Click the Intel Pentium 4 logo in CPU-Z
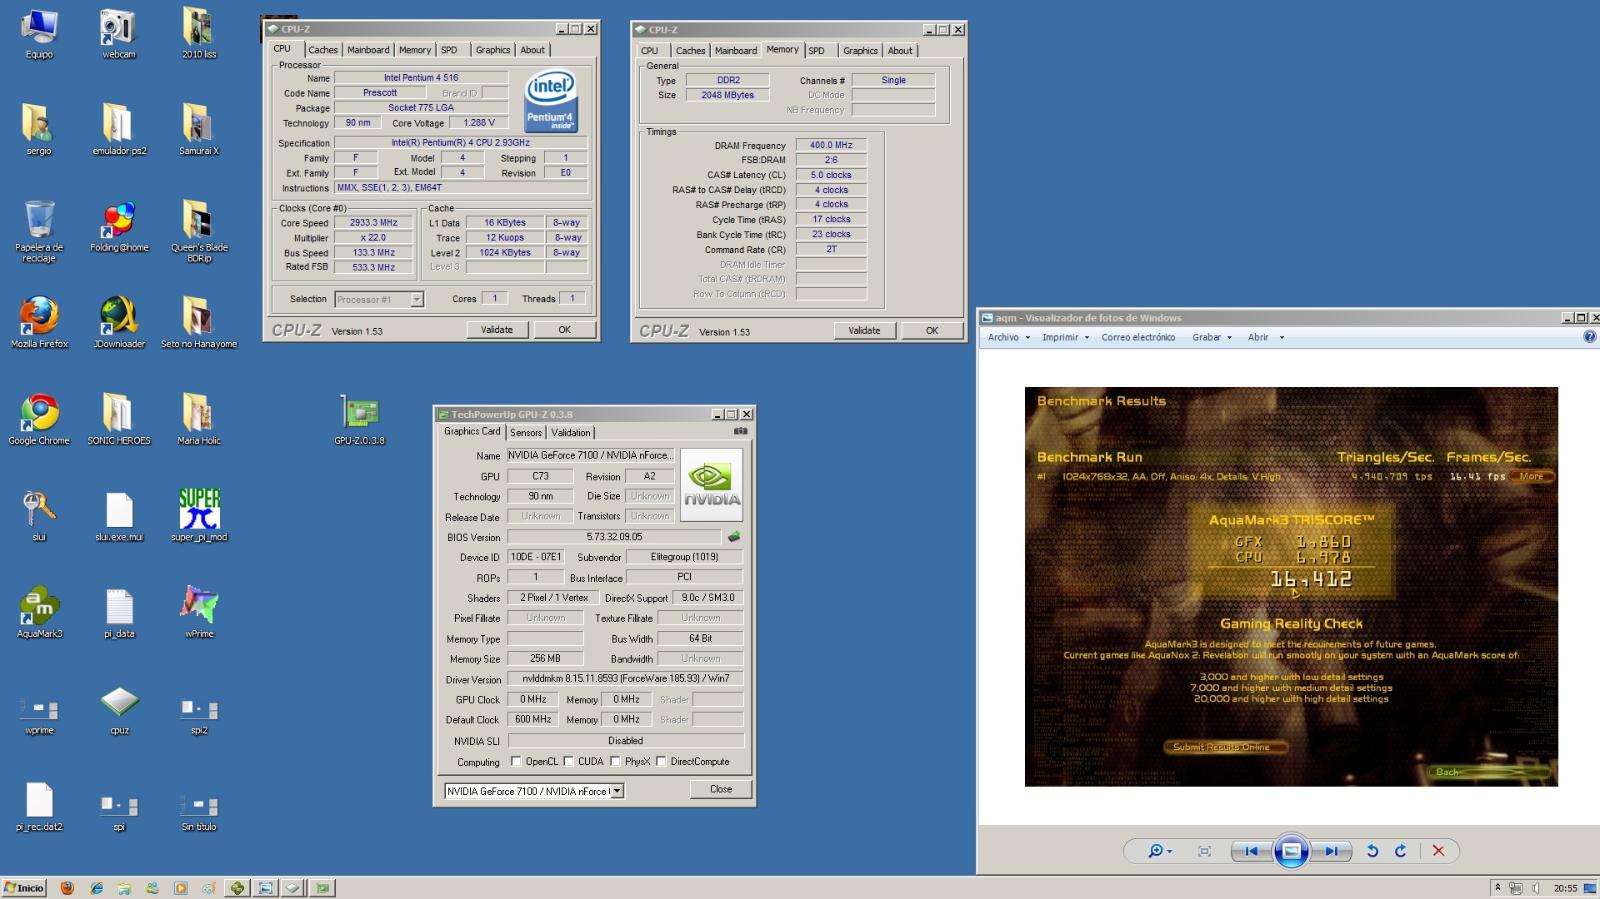This screenshot has height=899, width=1600. coord(551,101)
